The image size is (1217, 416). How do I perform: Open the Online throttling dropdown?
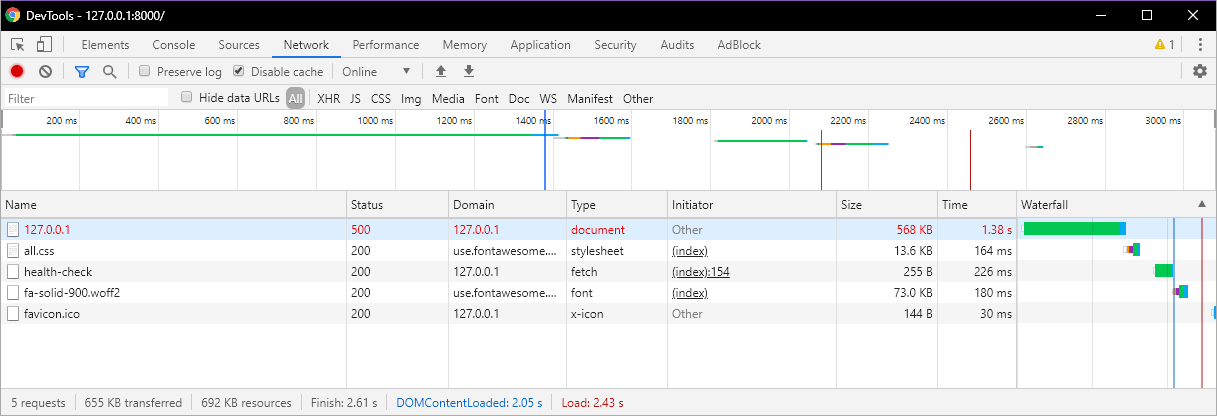pyautogui.click(x=376, y=72)
